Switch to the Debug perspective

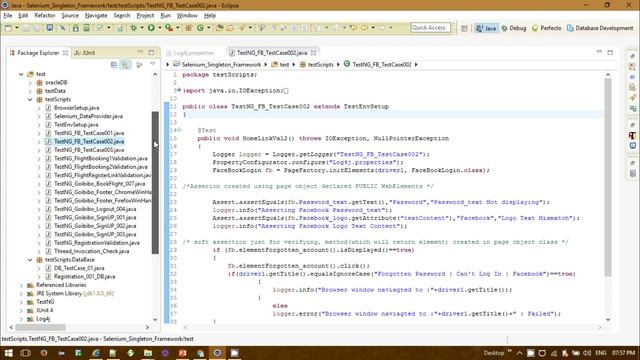coord(513,28)
